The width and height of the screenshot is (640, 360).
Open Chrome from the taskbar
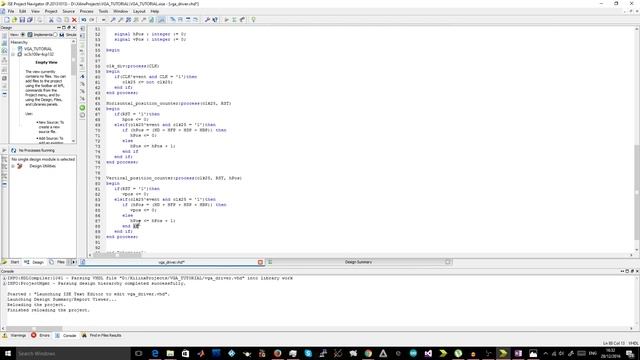click(368, 353)
